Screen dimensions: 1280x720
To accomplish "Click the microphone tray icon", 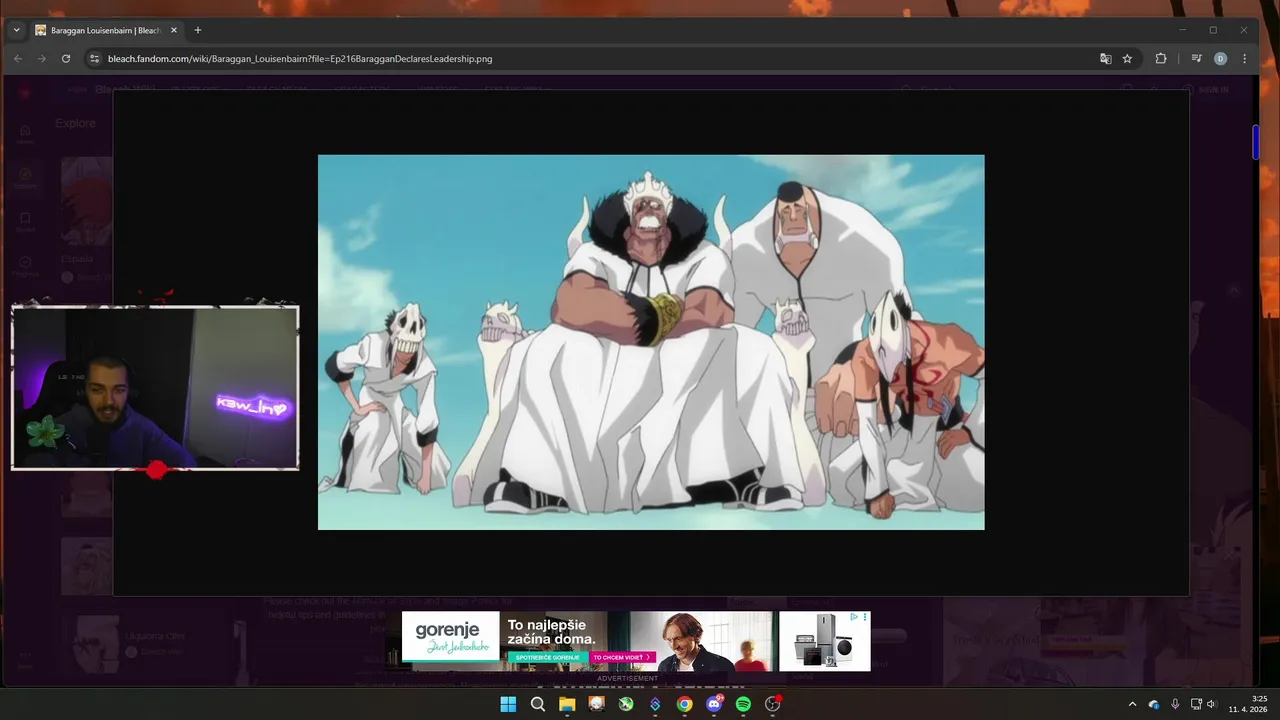I will (x=1175, y=704).
